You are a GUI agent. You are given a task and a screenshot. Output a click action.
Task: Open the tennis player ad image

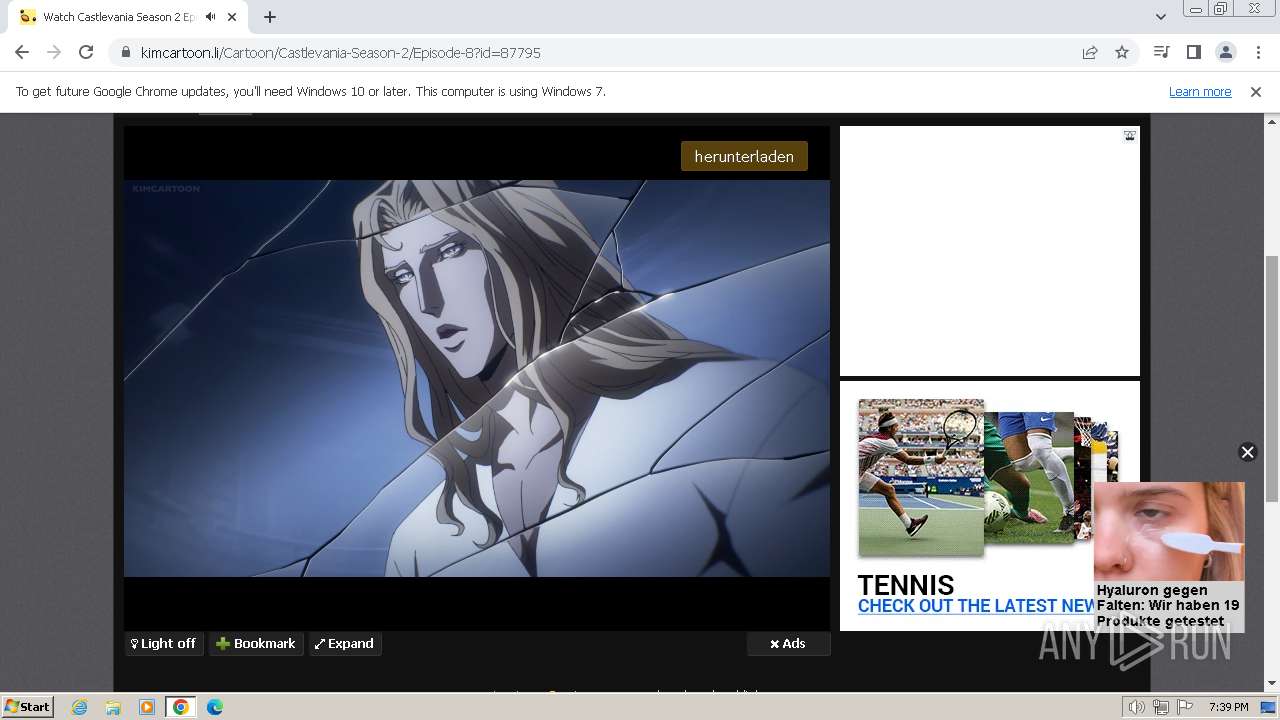point(921,478)
